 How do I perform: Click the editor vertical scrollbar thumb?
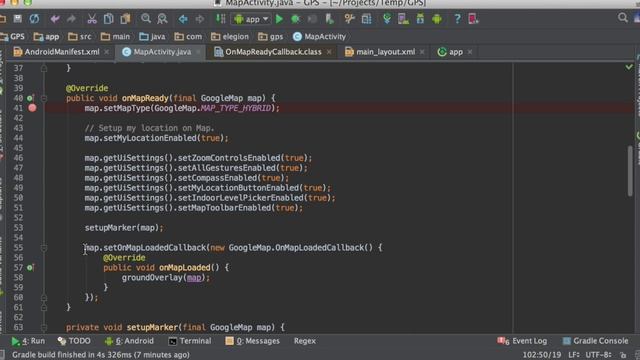click(x=630, y=171)
